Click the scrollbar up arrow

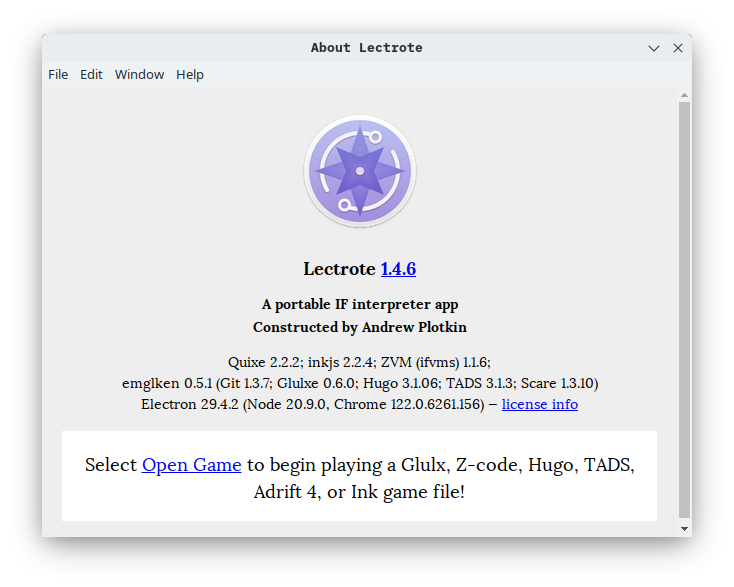click(684, 95)
